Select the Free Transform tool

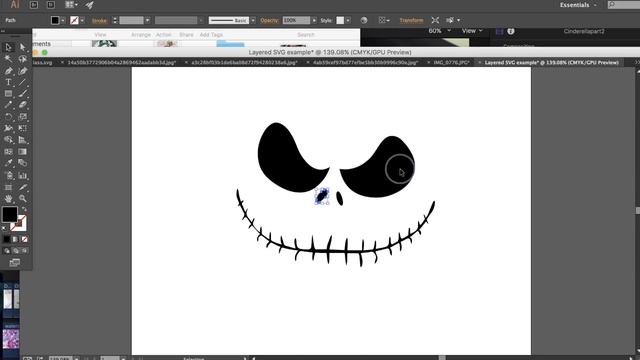[x=23, y=128]
